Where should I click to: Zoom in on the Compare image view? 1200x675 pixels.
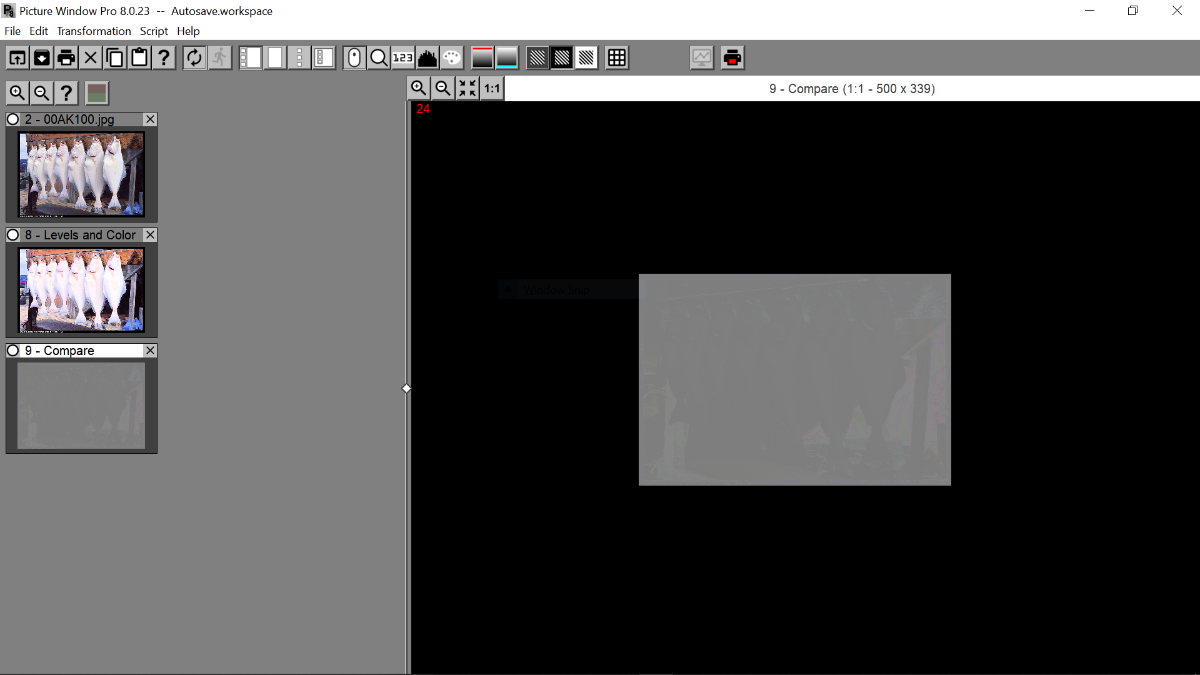[419, 88]
